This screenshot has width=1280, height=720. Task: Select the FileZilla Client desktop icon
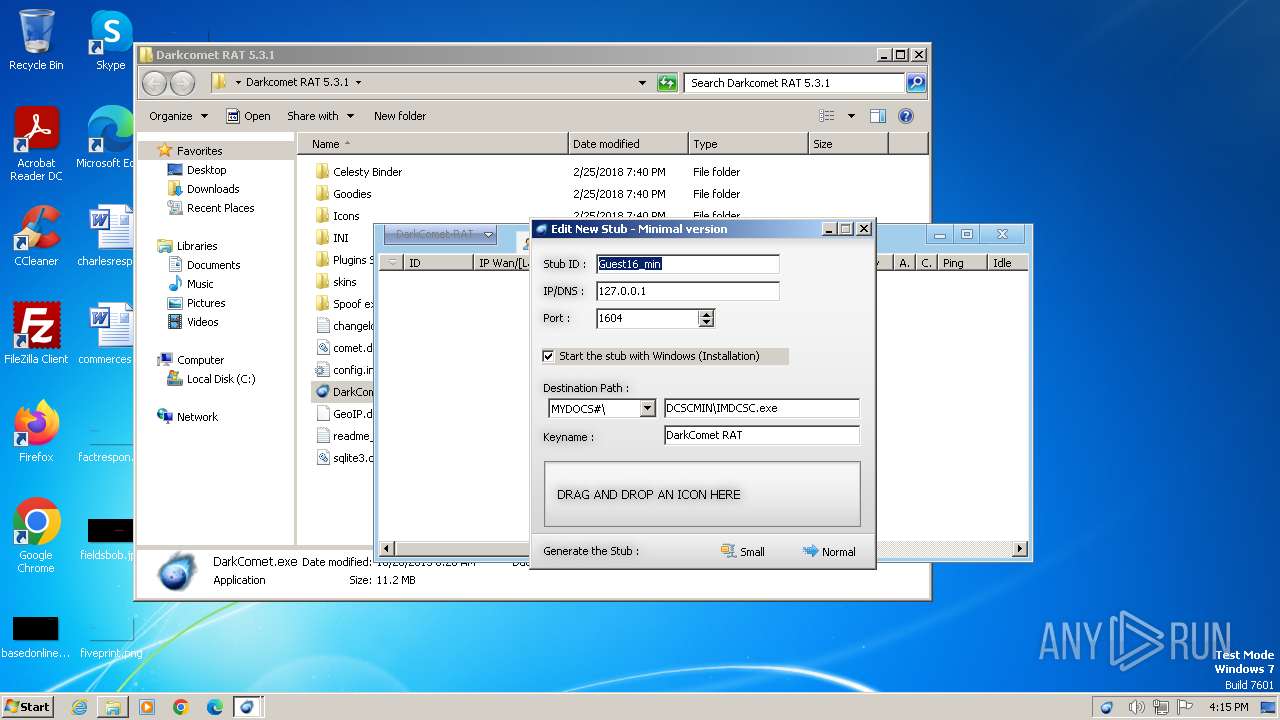pos(36,334)
